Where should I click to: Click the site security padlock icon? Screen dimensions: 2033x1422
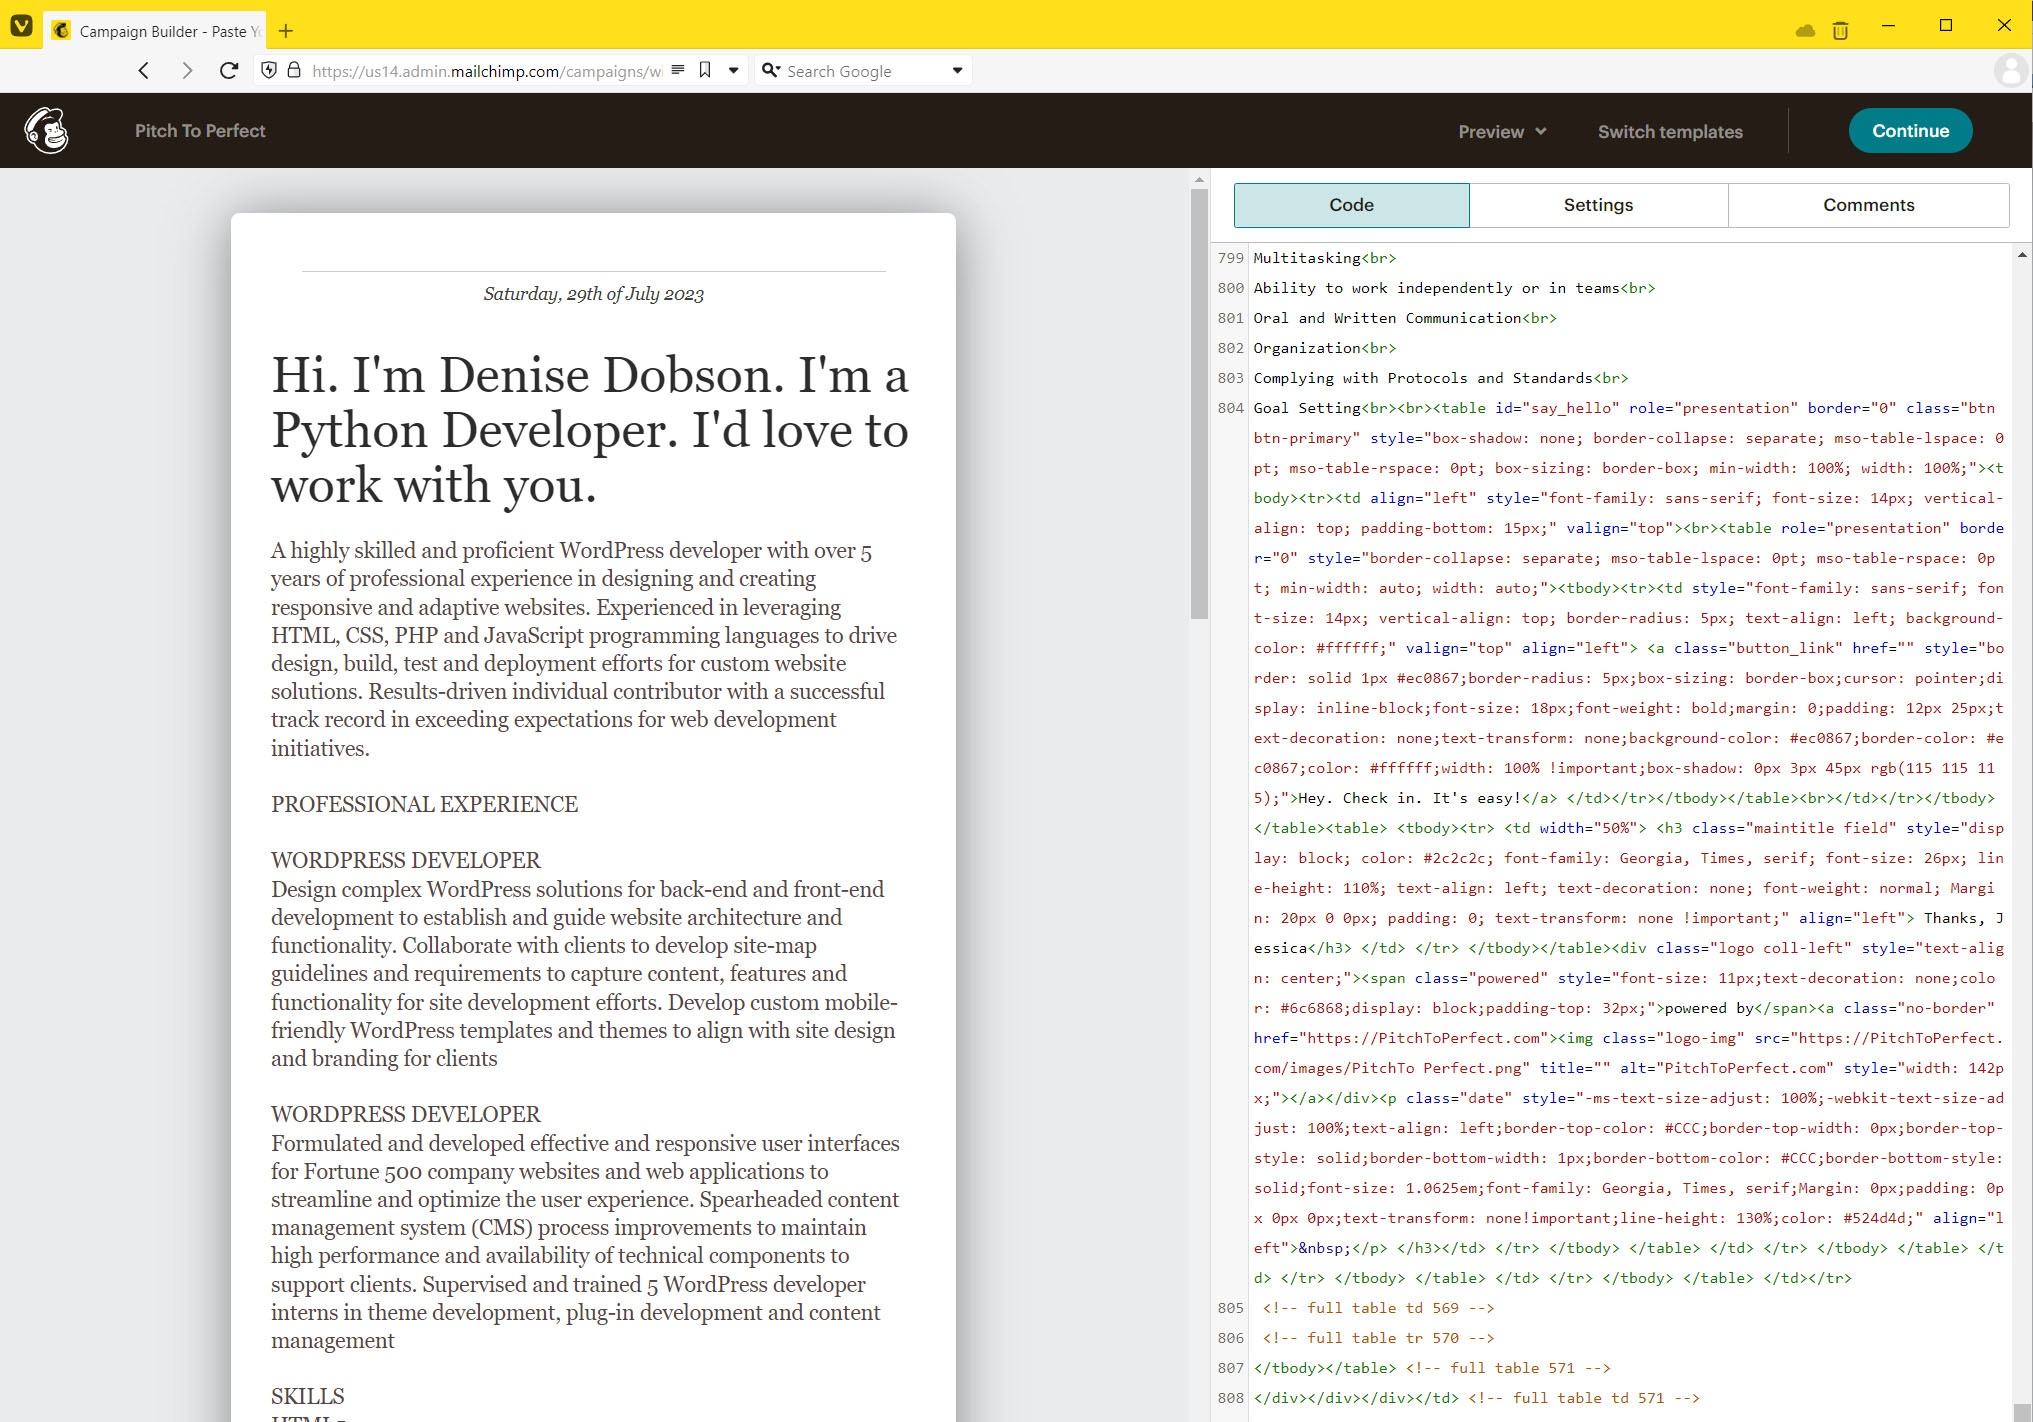[x=294, y=71]
